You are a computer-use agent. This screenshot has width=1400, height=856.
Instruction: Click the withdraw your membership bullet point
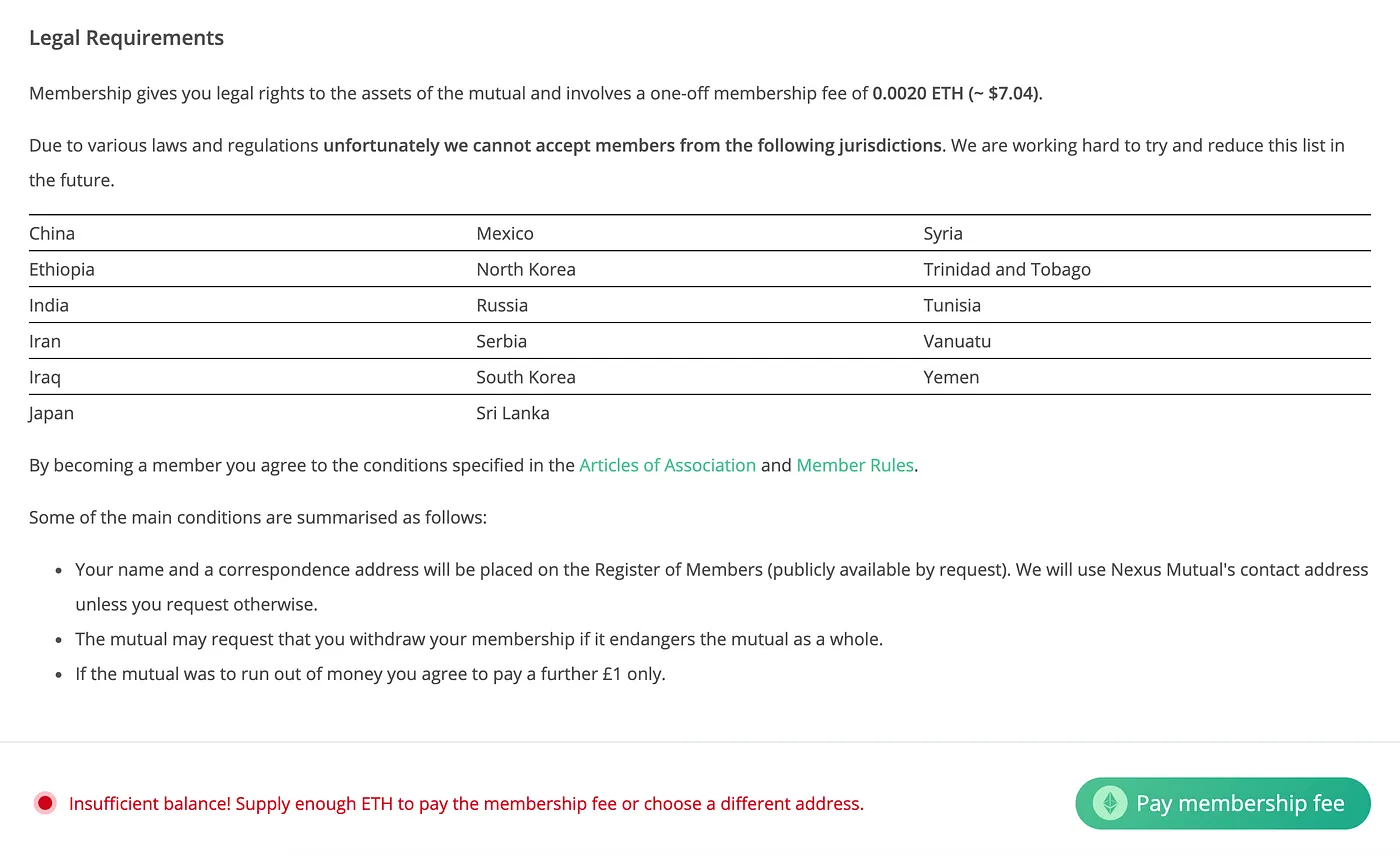point(479,639)
